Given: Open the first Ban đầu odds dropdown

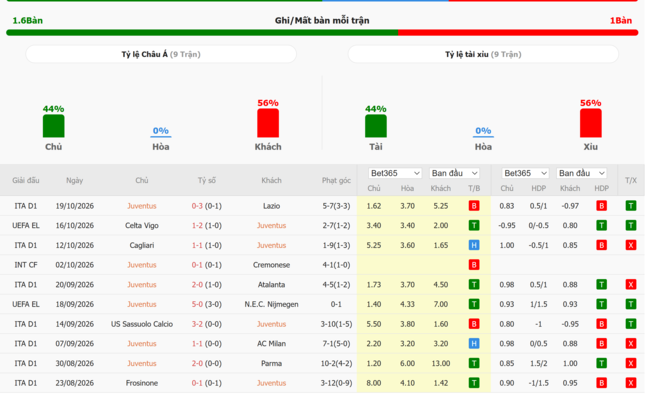Looking at the screenshot, I should pyautogui.click(x=454, y=173).
